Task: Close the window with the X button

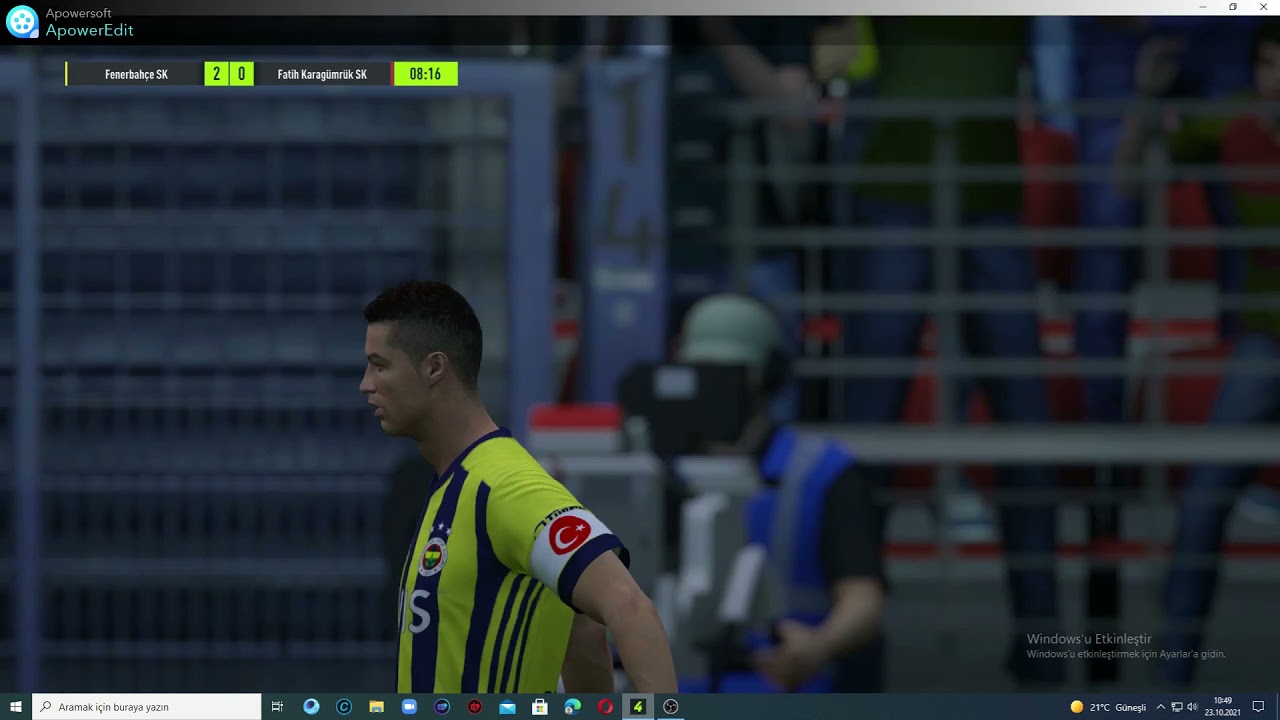Action: pyautogui.click(x=1263, y=7)
